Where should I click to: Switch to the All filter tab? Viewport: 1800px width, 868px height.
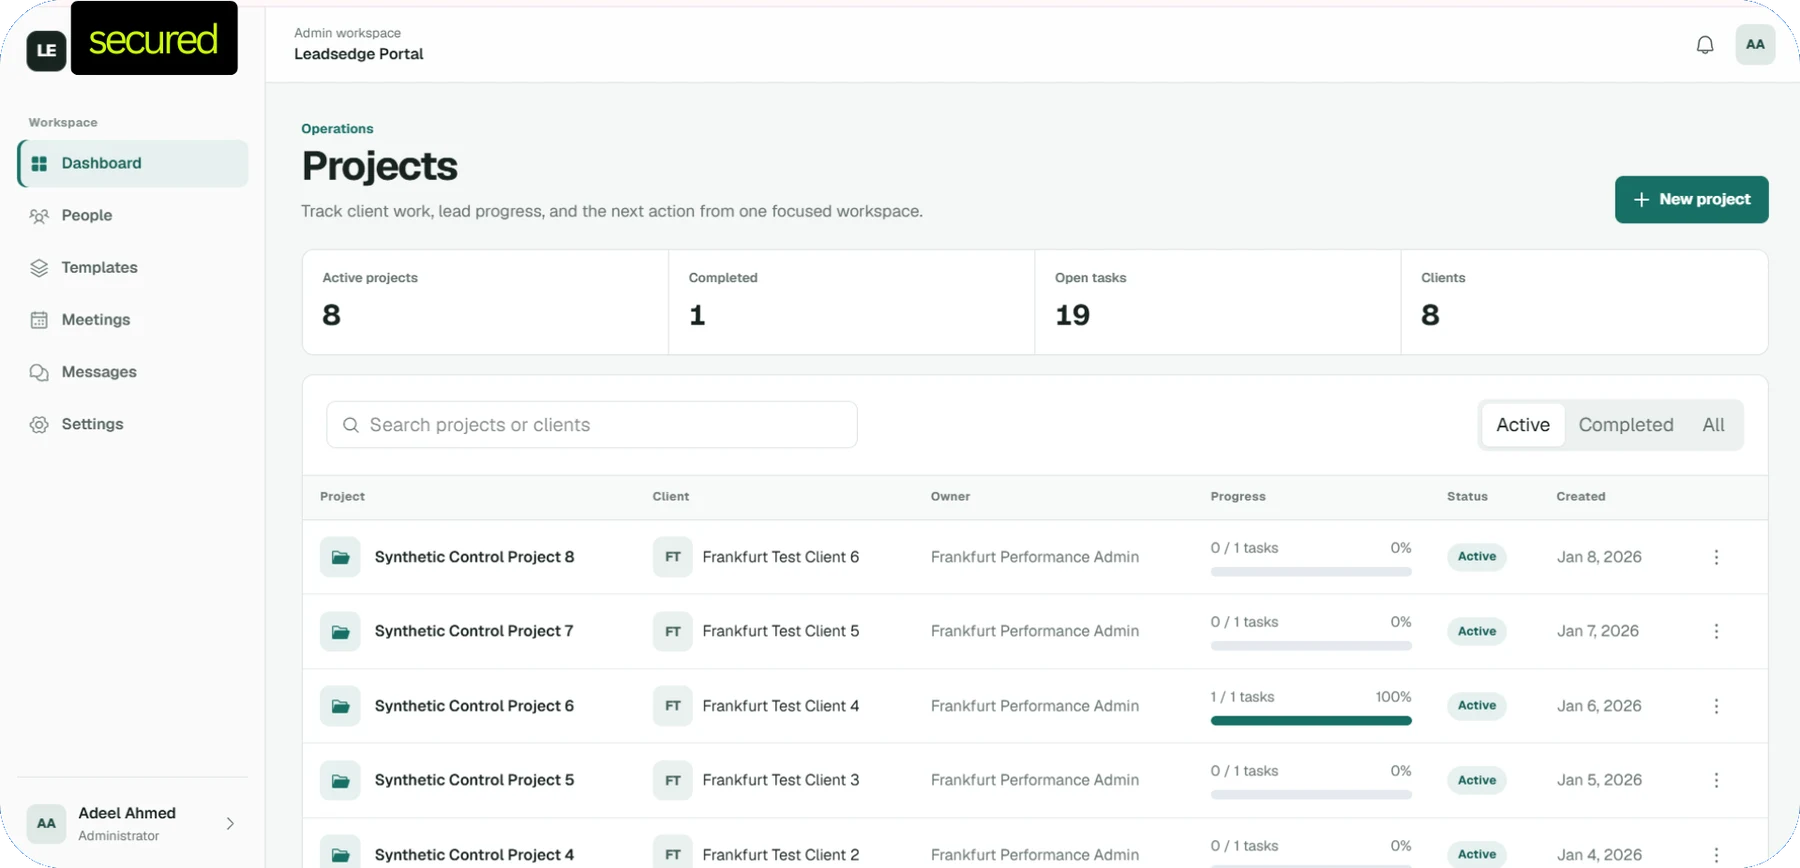pos(1713,425)
